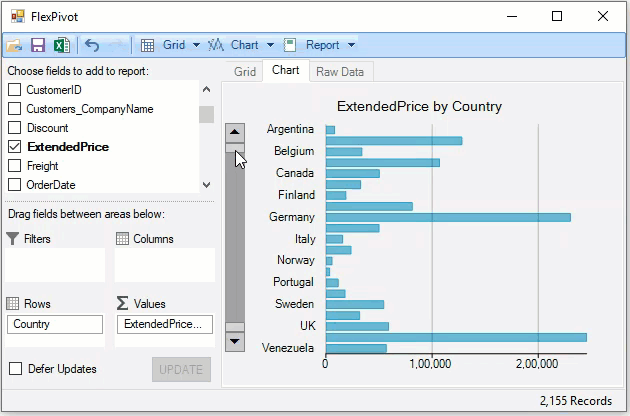Open the Grid dropdown arrow

coord(197,45)
